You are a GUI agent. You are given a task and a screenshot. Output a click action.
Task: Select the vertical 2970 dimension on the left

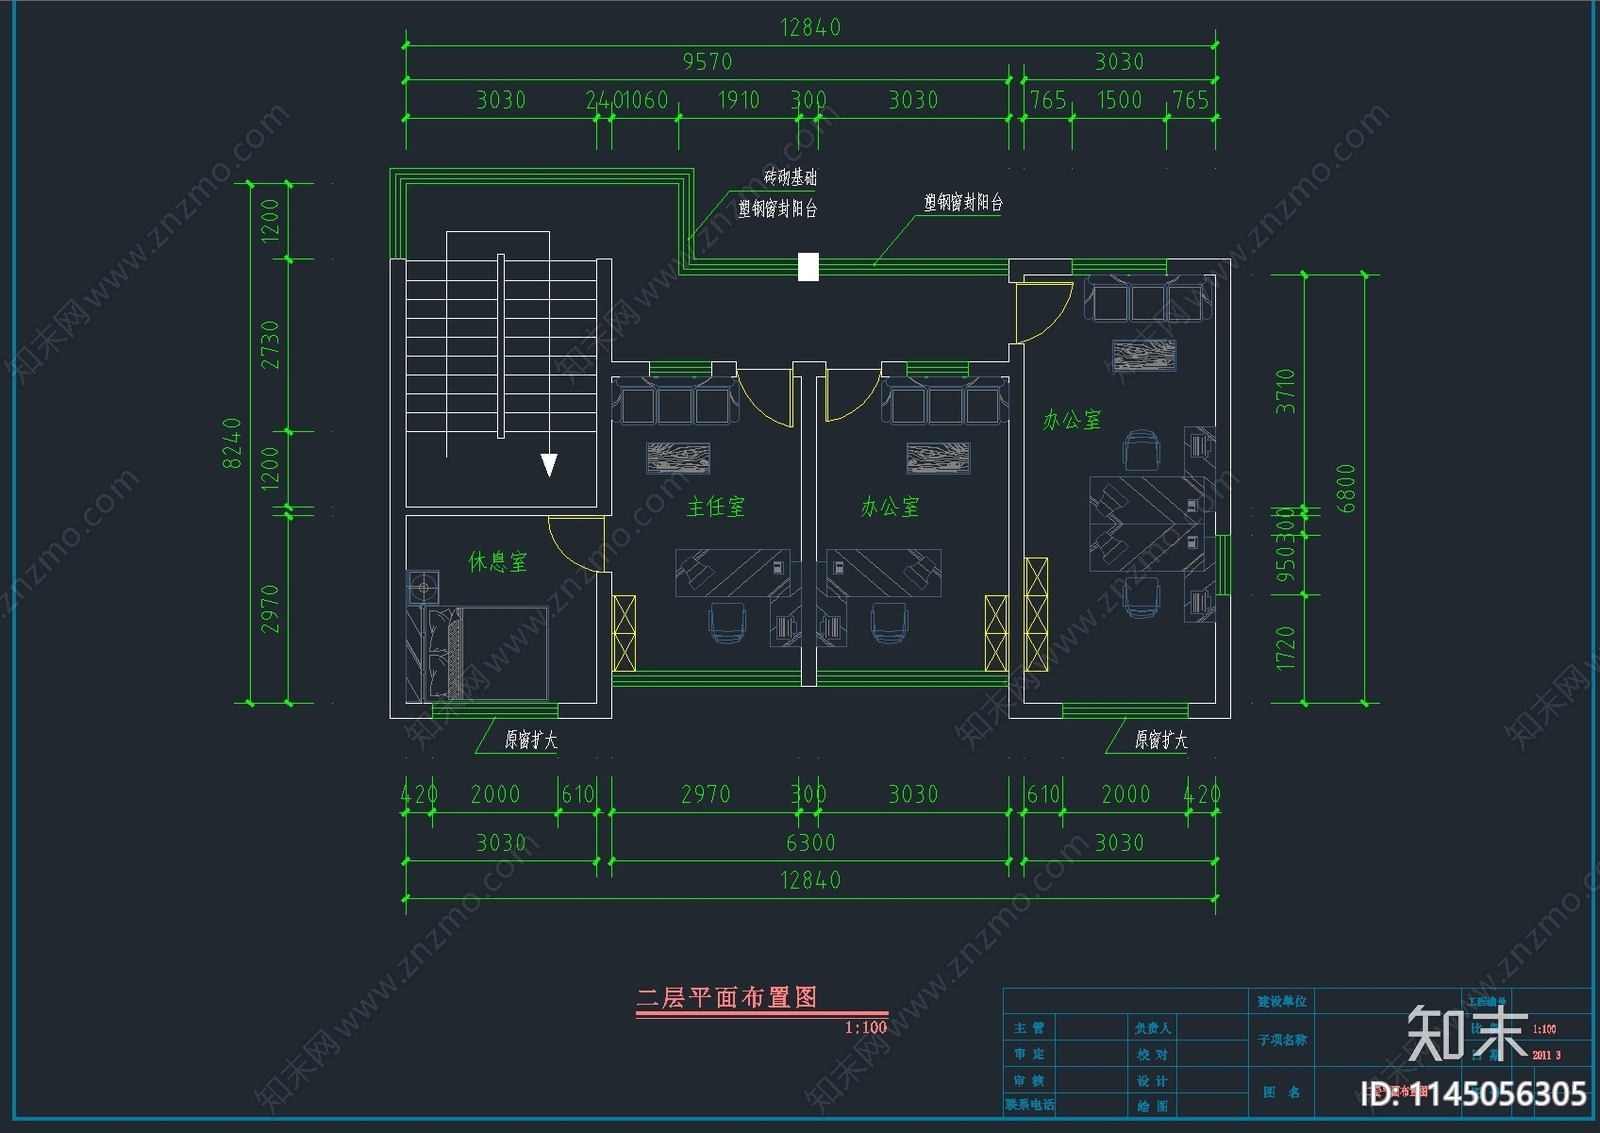(270, 609)
